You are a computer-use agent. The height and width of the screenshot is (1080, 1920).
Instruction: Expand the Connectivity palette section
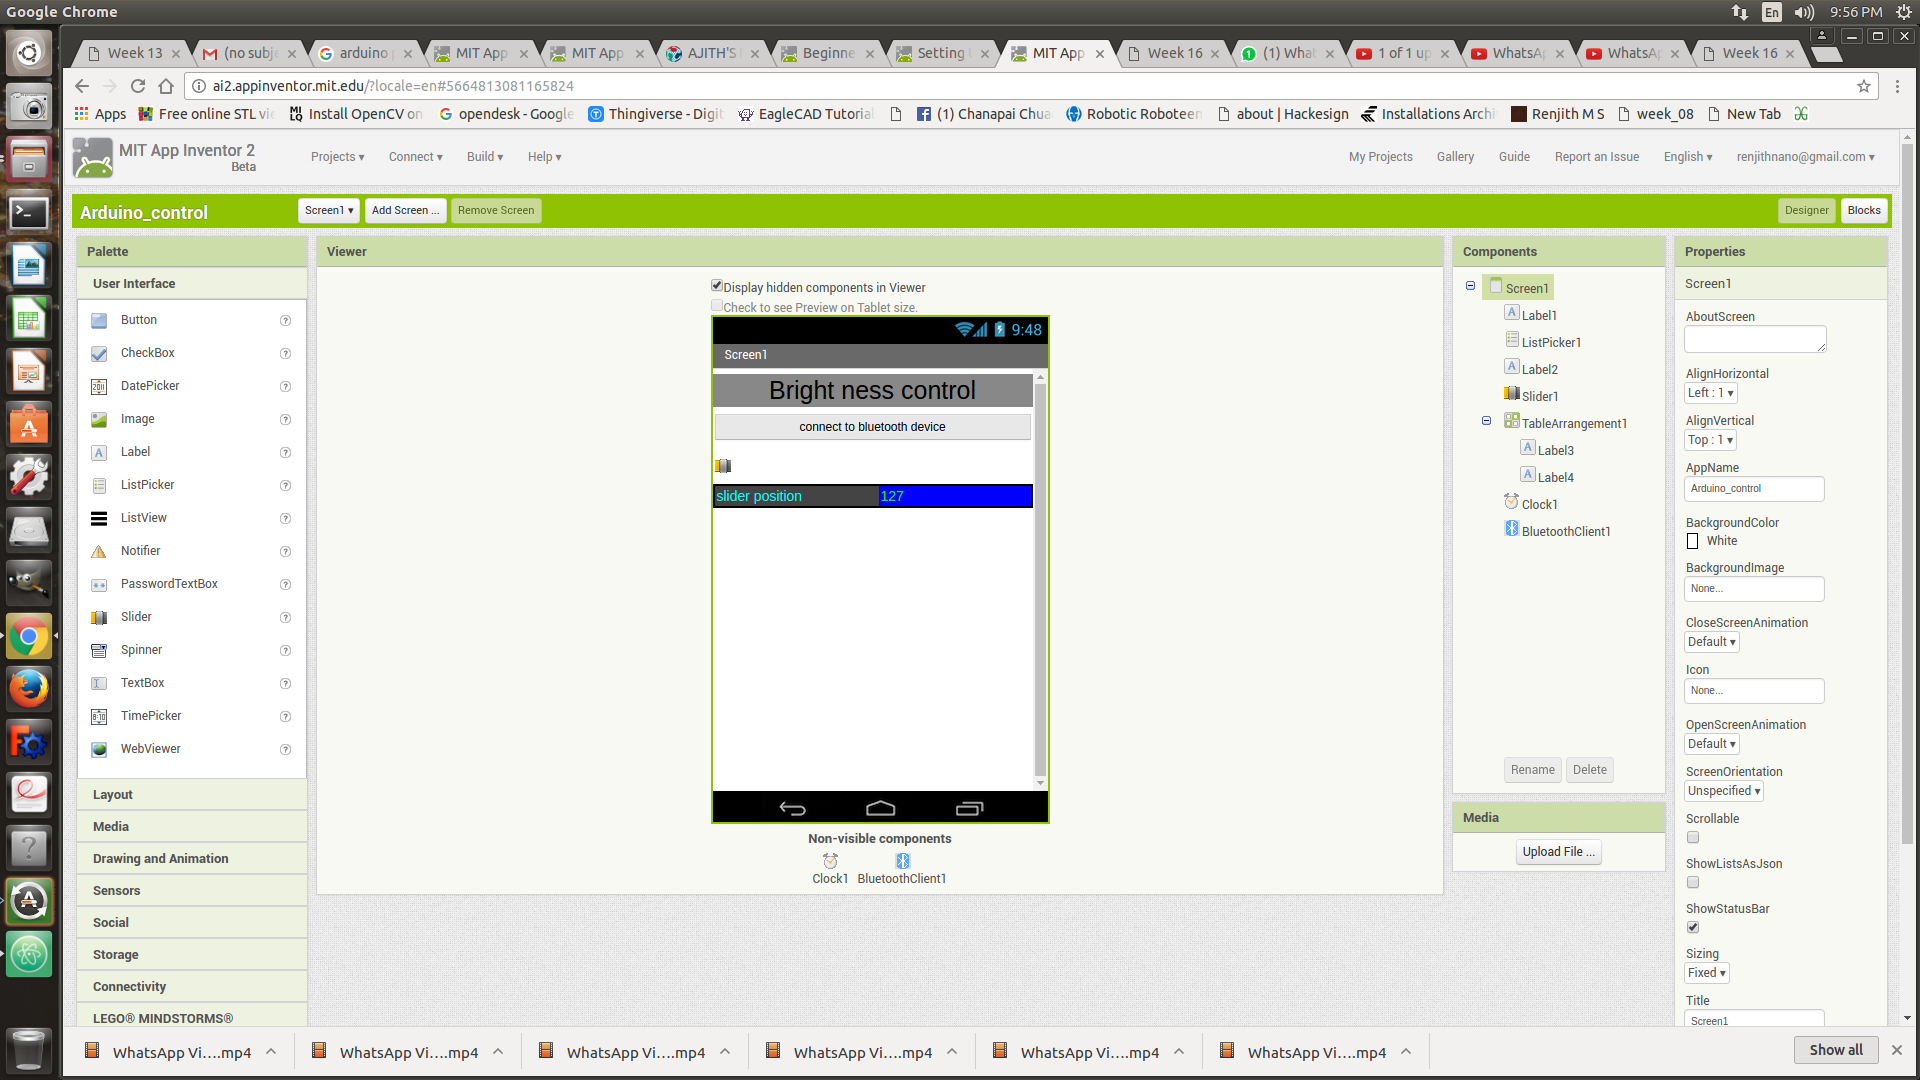[192, 987]
